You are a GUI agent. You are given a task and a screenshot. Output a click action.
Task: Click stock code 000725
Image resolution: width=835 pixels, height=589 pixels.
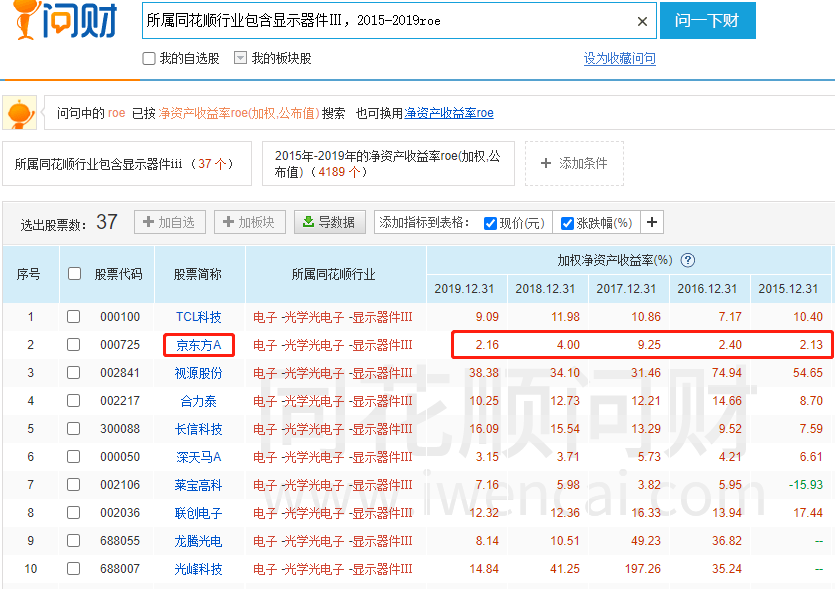pyautogui.click(x=120, y=345)
